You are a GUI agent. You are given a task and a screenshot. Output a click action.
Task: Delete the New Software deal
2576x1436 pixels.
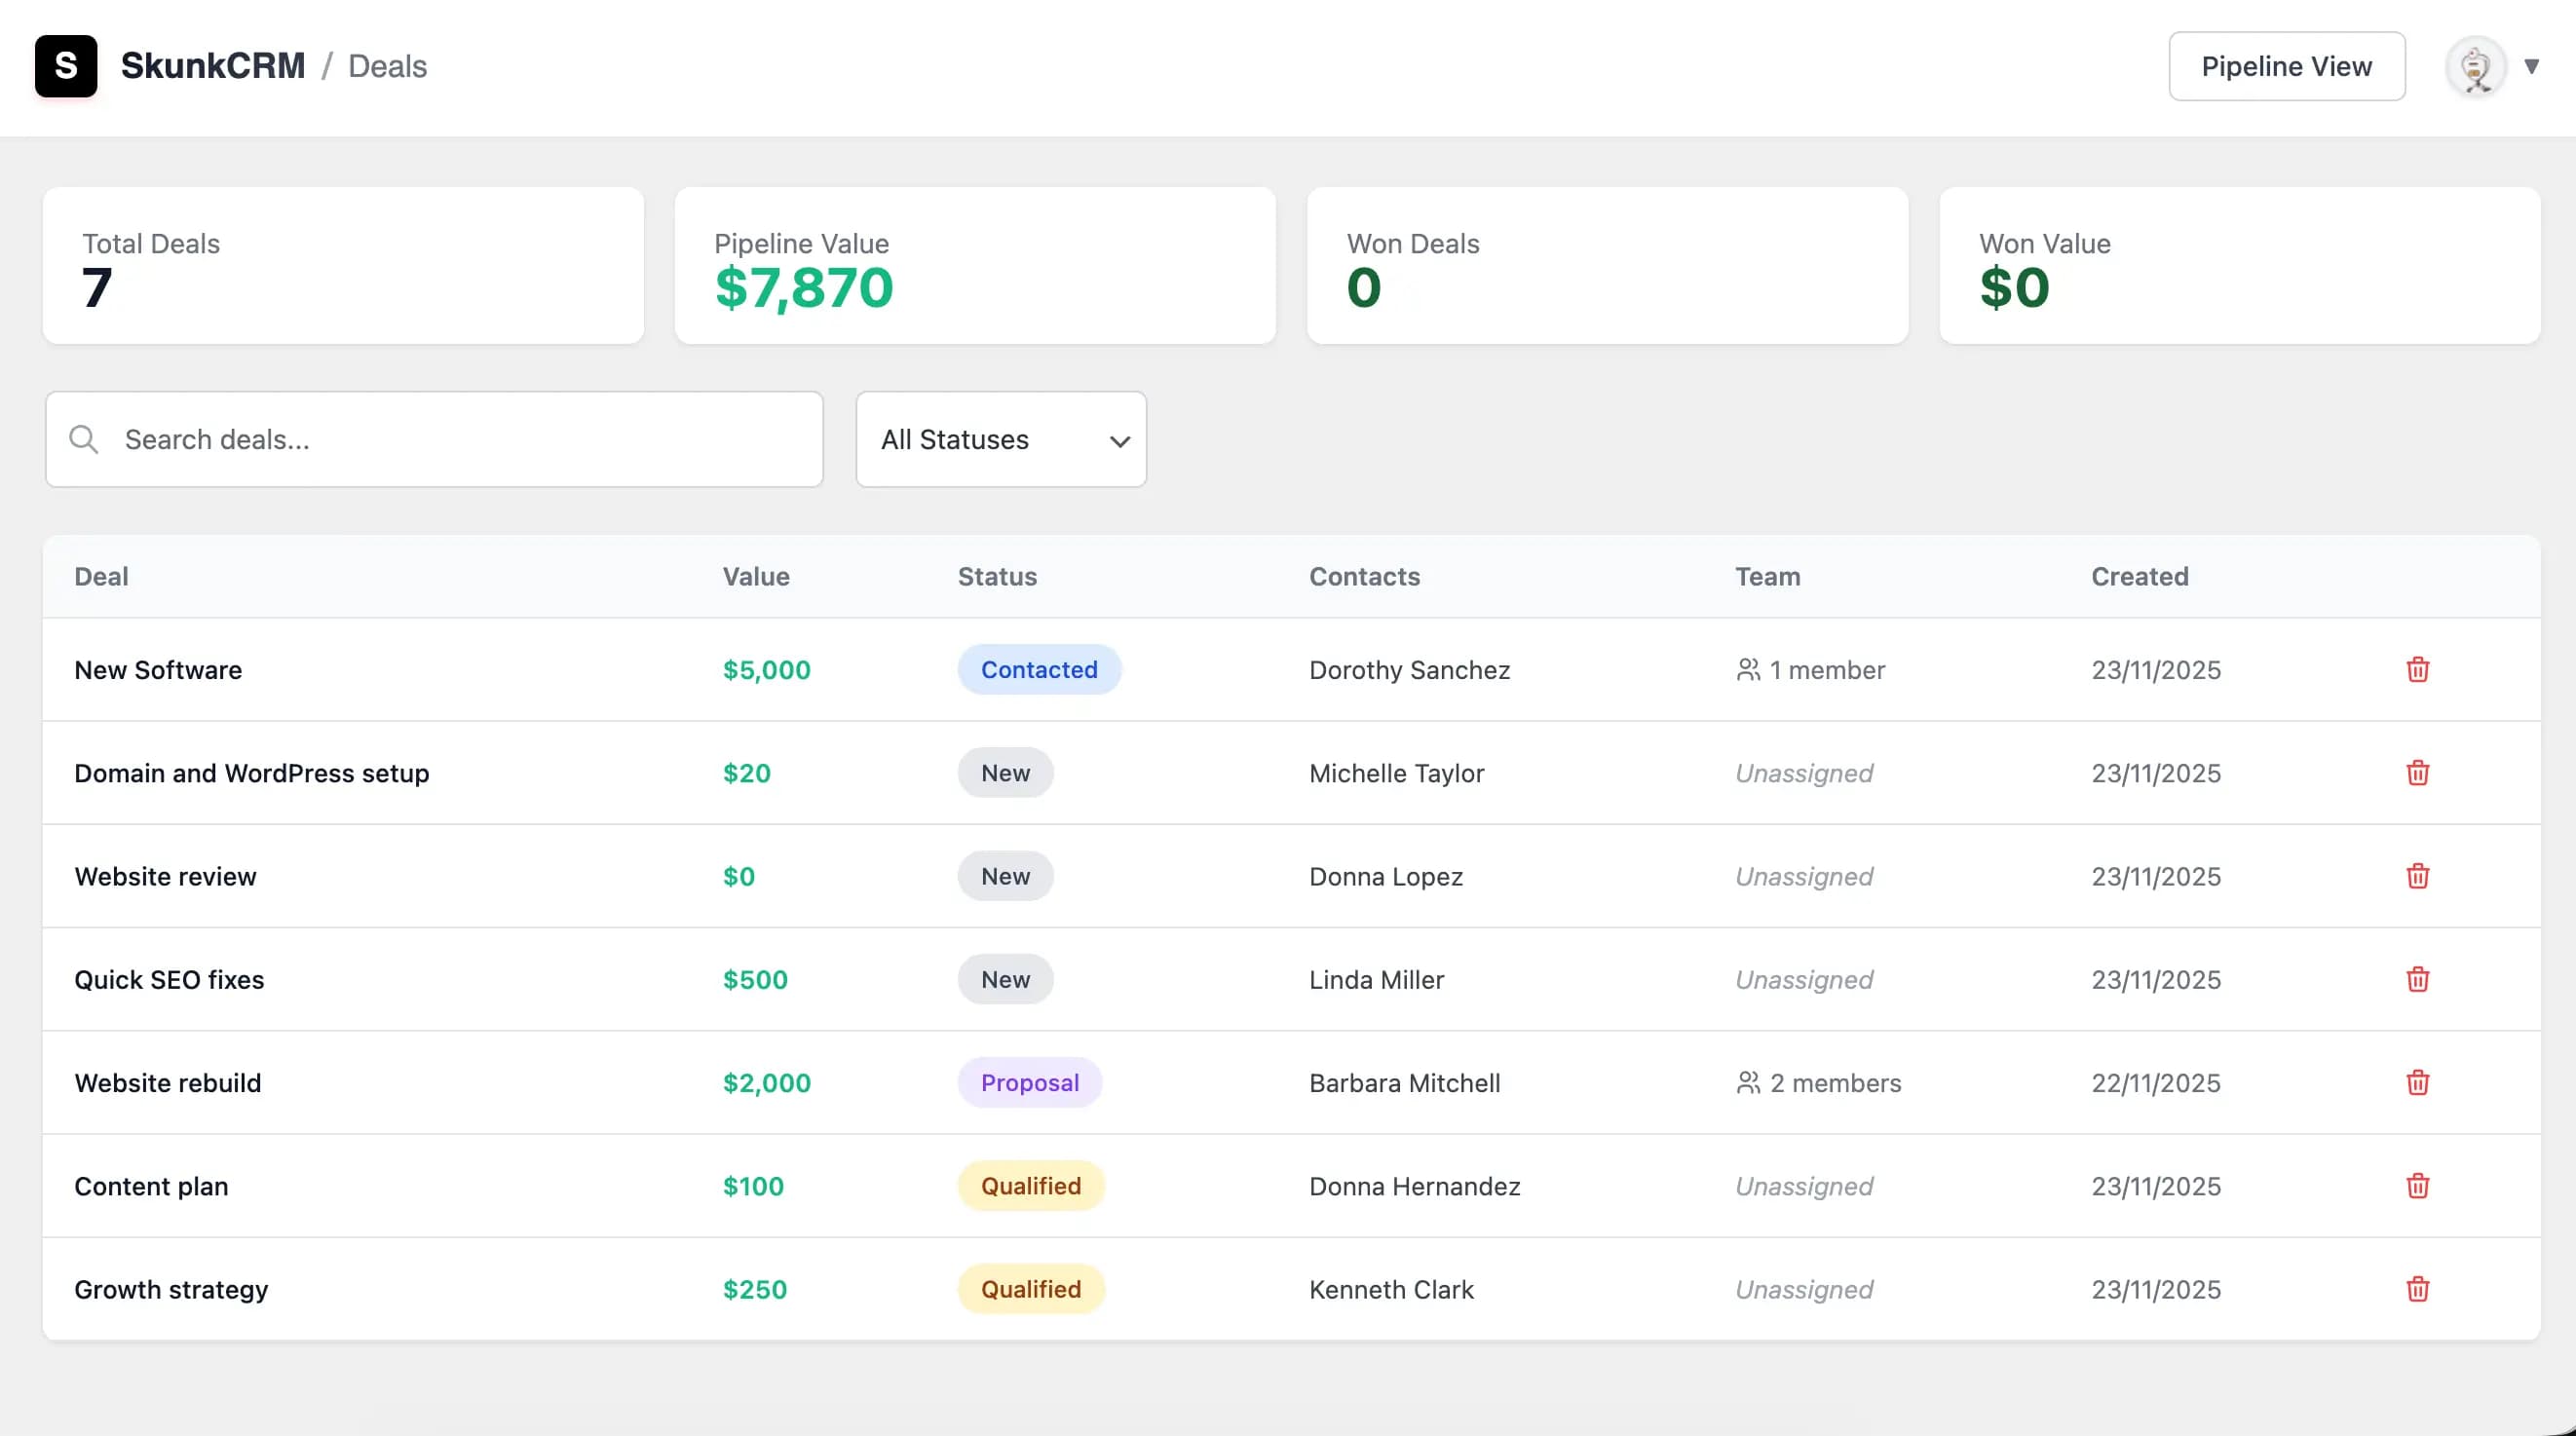2417,669
